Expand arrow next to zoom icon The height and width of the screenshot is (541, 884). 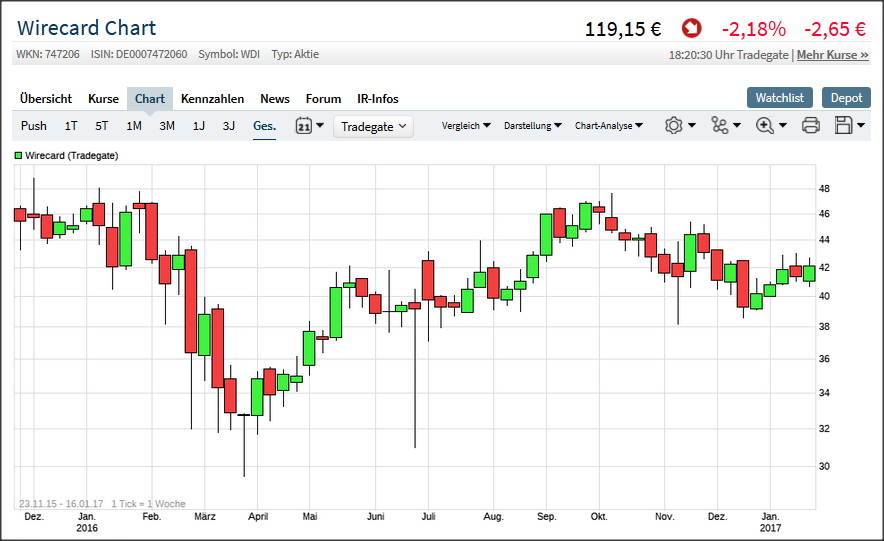point(783,125)
